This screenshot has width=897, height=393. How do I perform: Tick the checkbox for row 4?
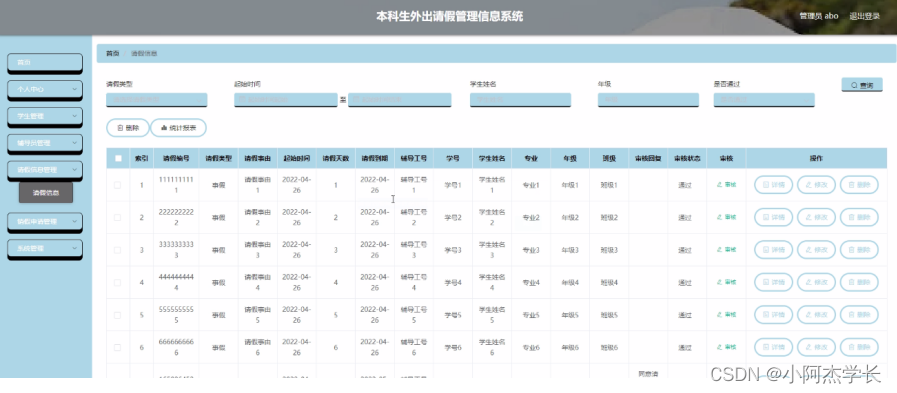click(x=118, y=283)
